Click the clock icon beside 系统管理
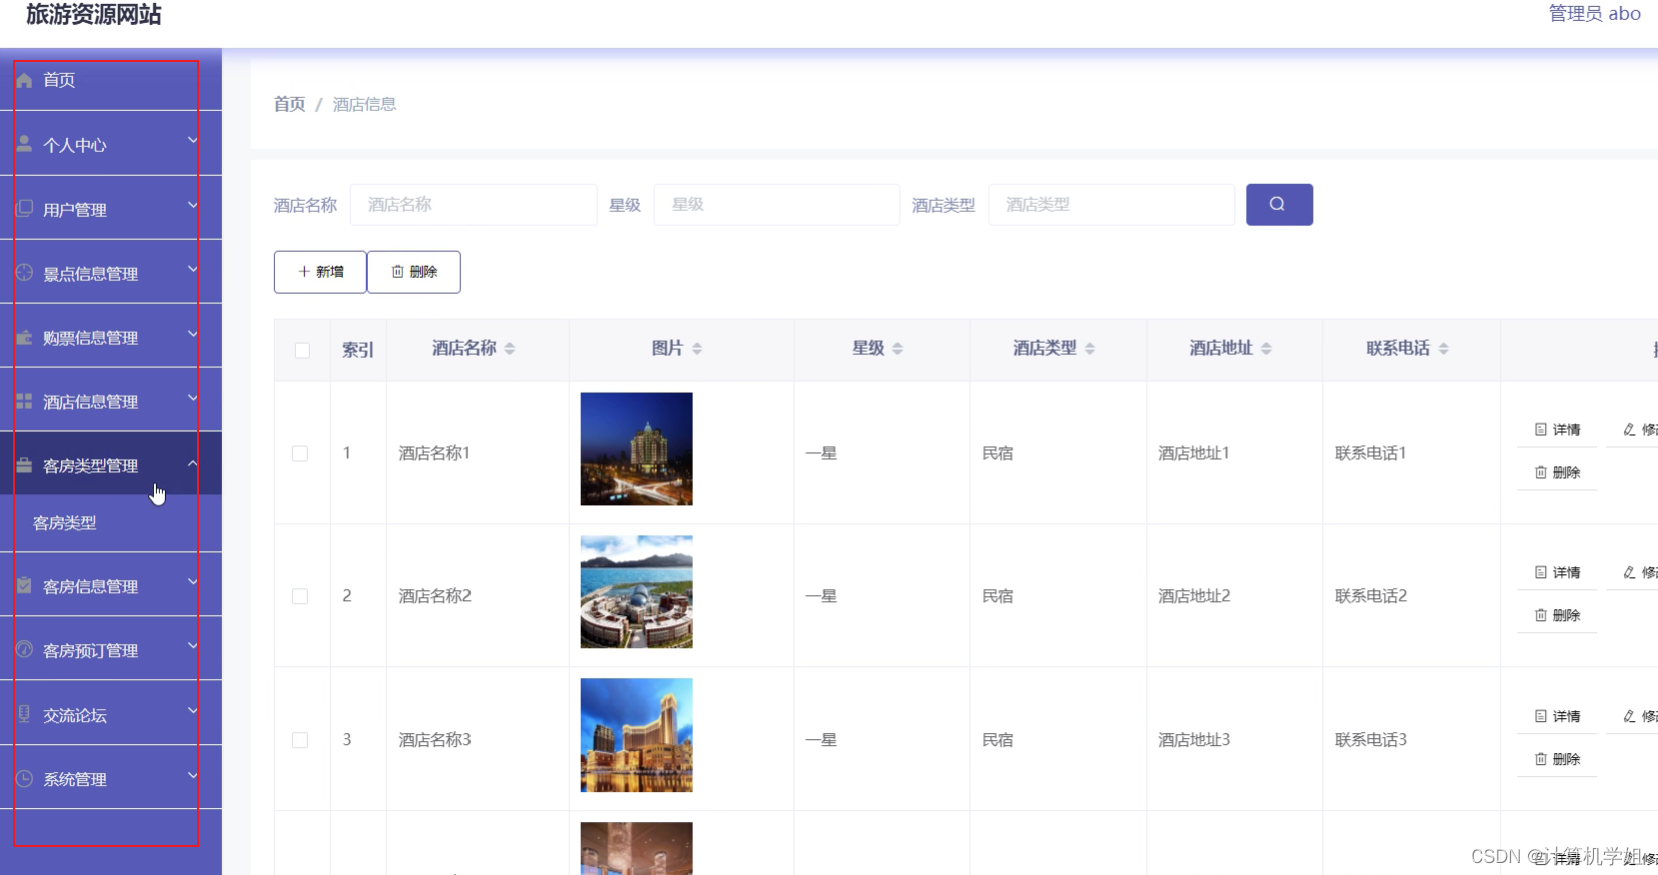Image resolution: width=1658 pixels, height=875 pixels. click(x=24, y=778)
